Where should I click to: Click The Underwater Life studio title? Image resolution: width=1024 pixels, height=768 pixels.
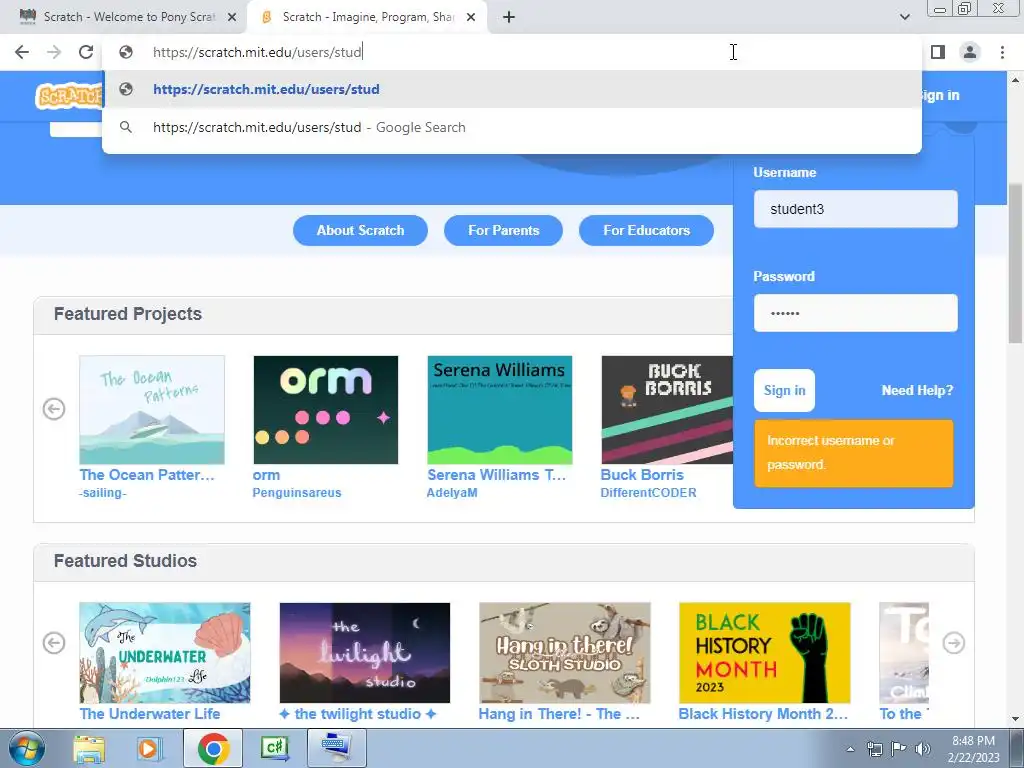pyautogui.click(x=150, y=714)
